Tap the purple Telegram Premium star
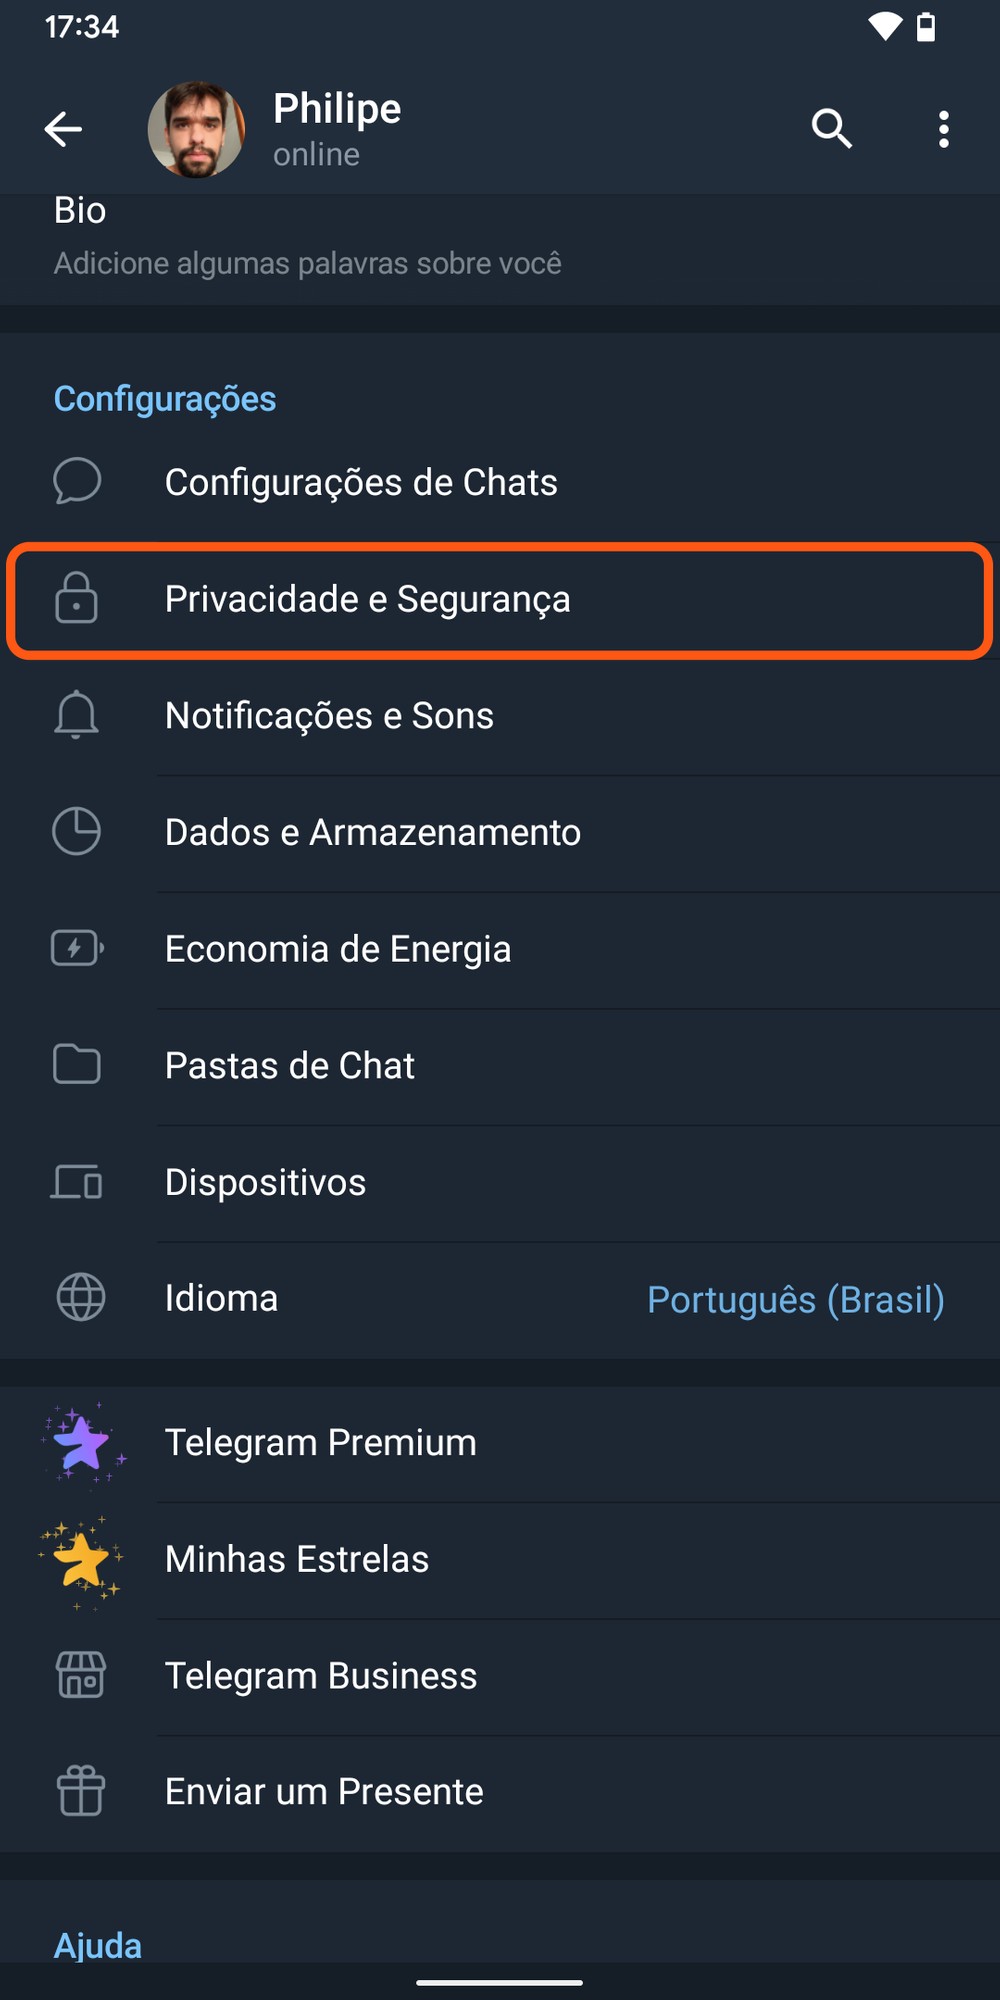Viewport: 1000px width, 2000px height. tap(81, 1443)
